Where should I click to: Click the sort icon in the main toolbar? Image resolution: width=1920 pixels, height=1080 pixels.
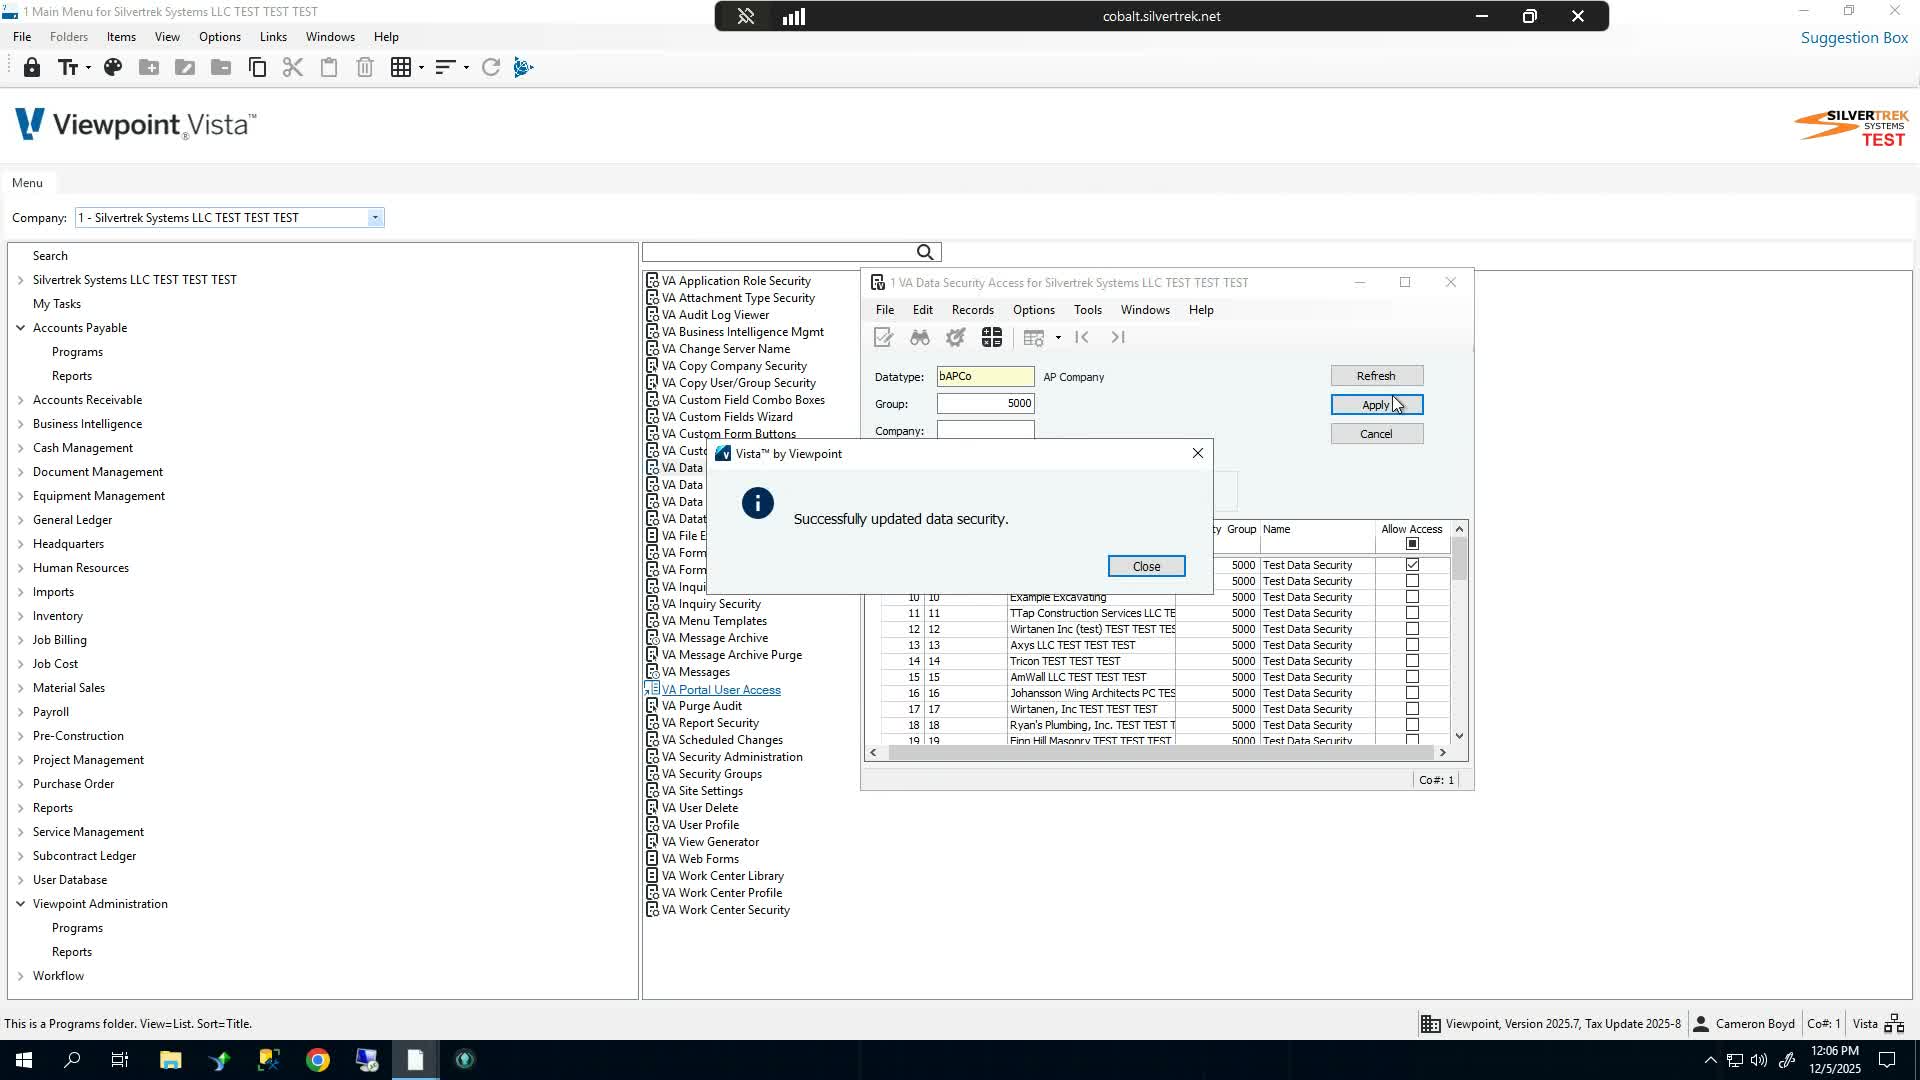coord(446,68)
